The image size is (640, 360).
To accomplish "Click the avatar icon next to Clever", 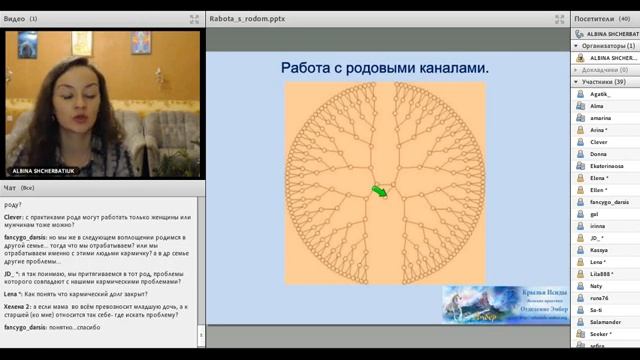I will pyautogui.click(x=580, y=142).
